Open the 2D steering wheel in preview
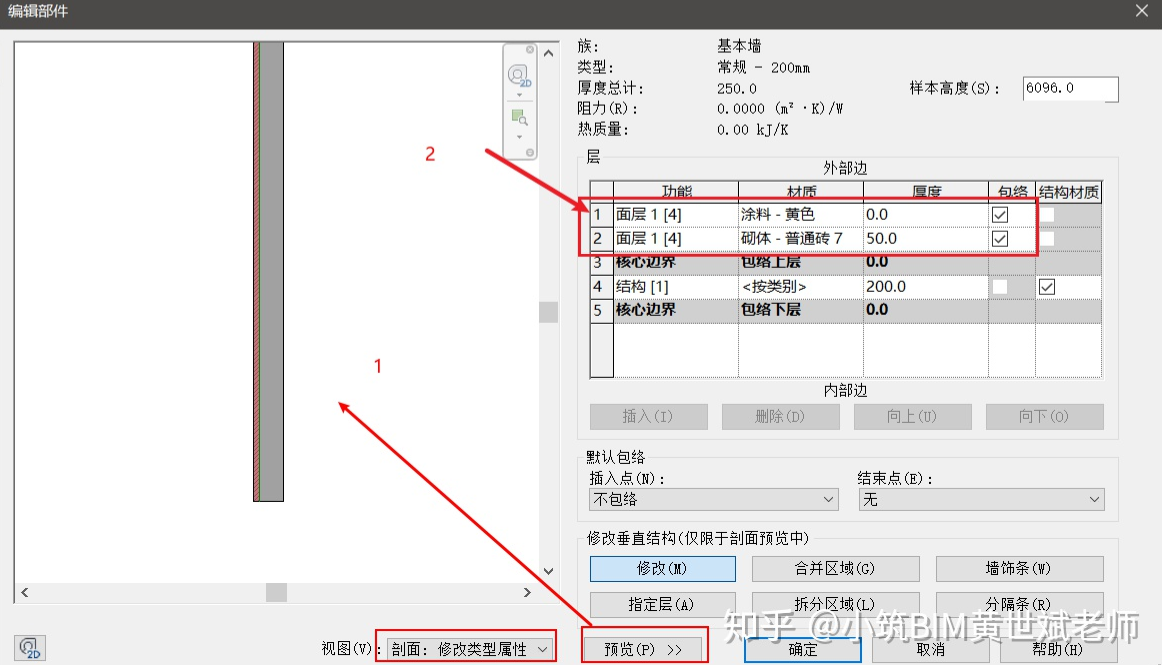The height and width of the screenshot is (665, 1162). tap(519, 75)
